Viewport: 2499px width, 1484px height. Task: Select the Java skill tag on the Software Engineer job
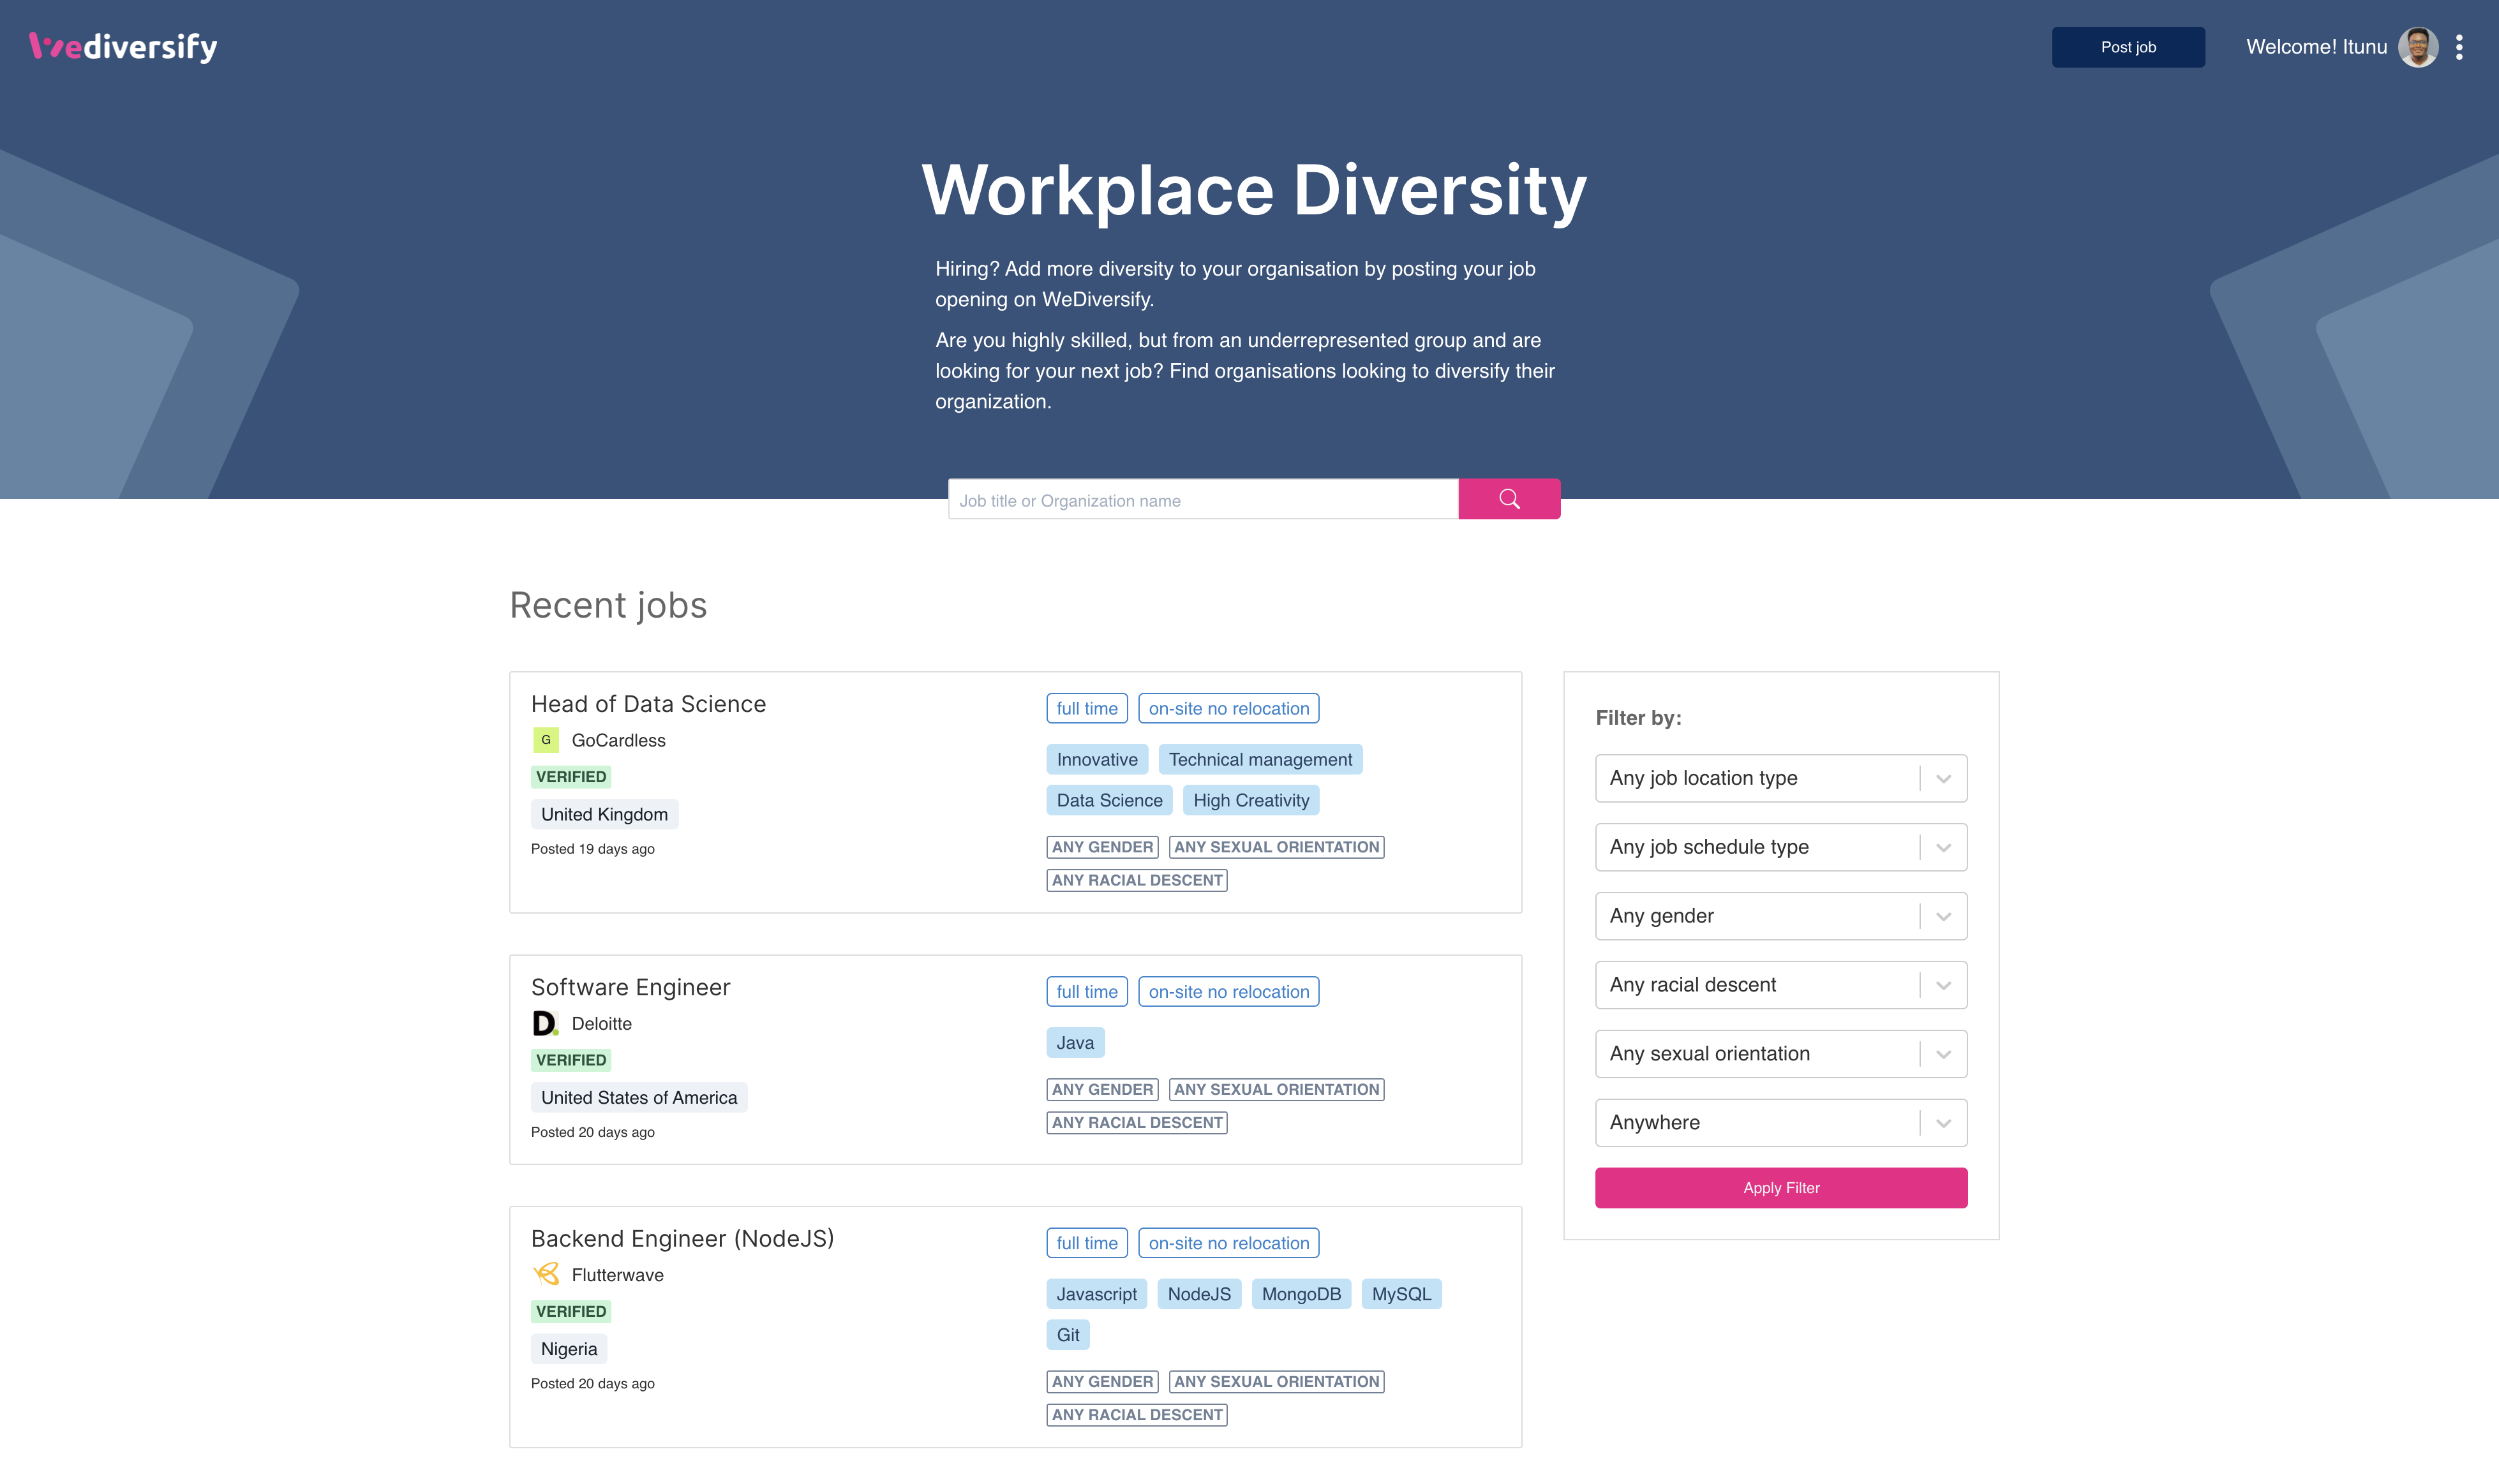(x=1074, y=1042)
